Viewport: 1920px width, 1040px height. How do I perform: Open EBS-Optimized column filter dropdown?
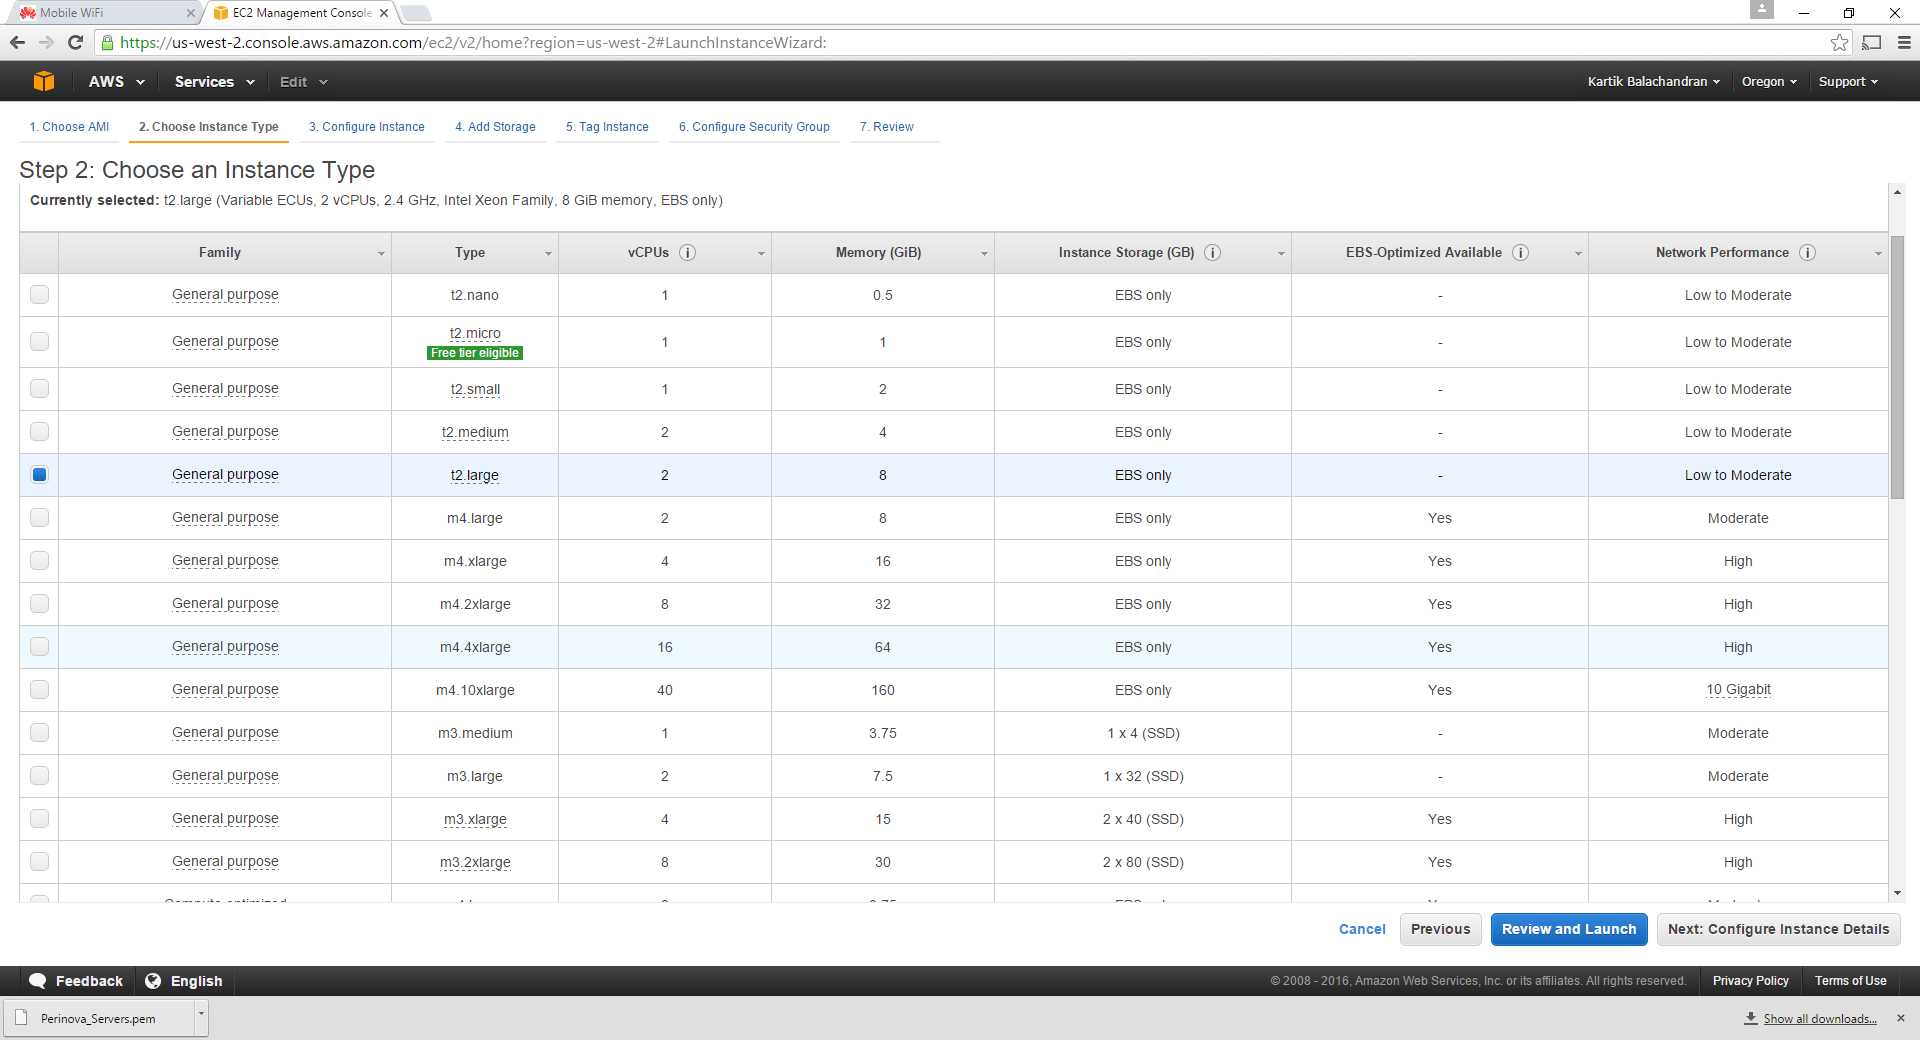pyautogui.click(x=1578, y=254)
